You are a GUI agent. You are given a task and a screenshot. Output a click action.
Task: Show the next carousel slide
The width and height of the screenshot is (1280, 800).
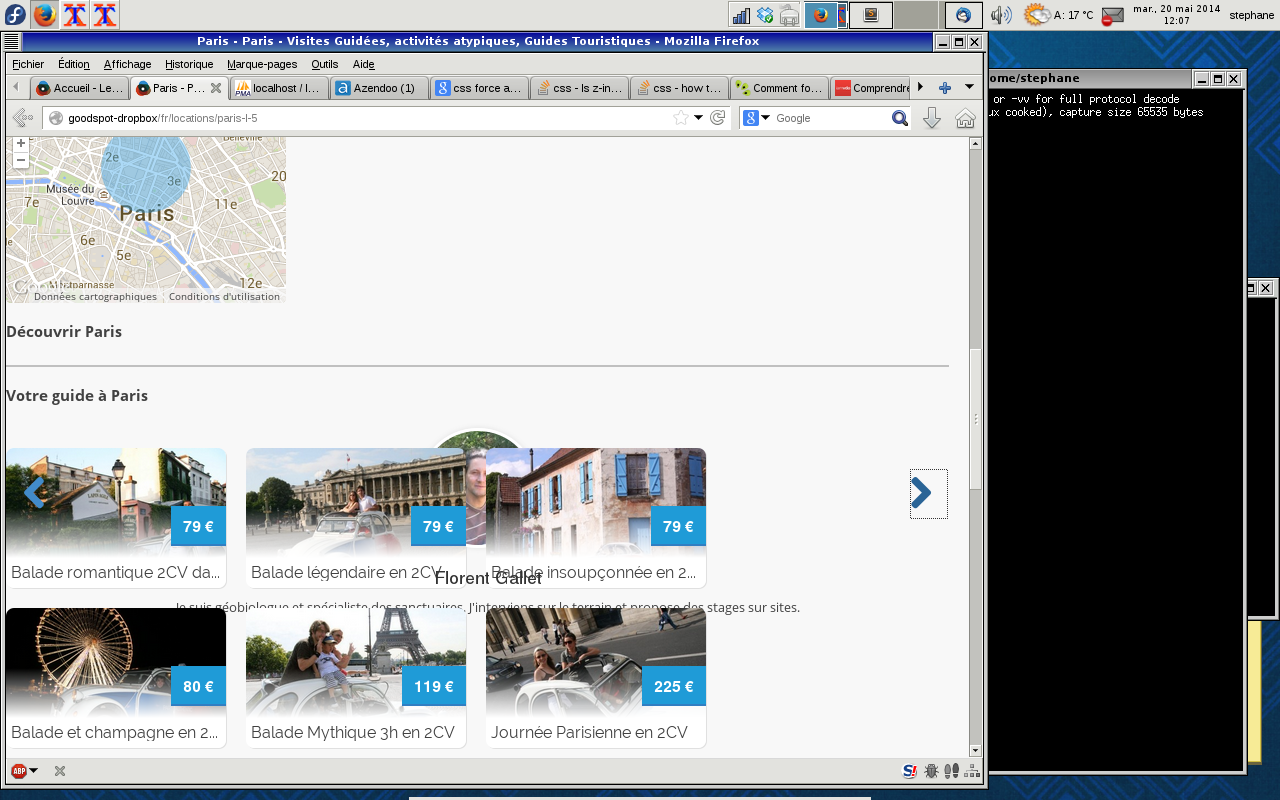click(x=928, y=493)
